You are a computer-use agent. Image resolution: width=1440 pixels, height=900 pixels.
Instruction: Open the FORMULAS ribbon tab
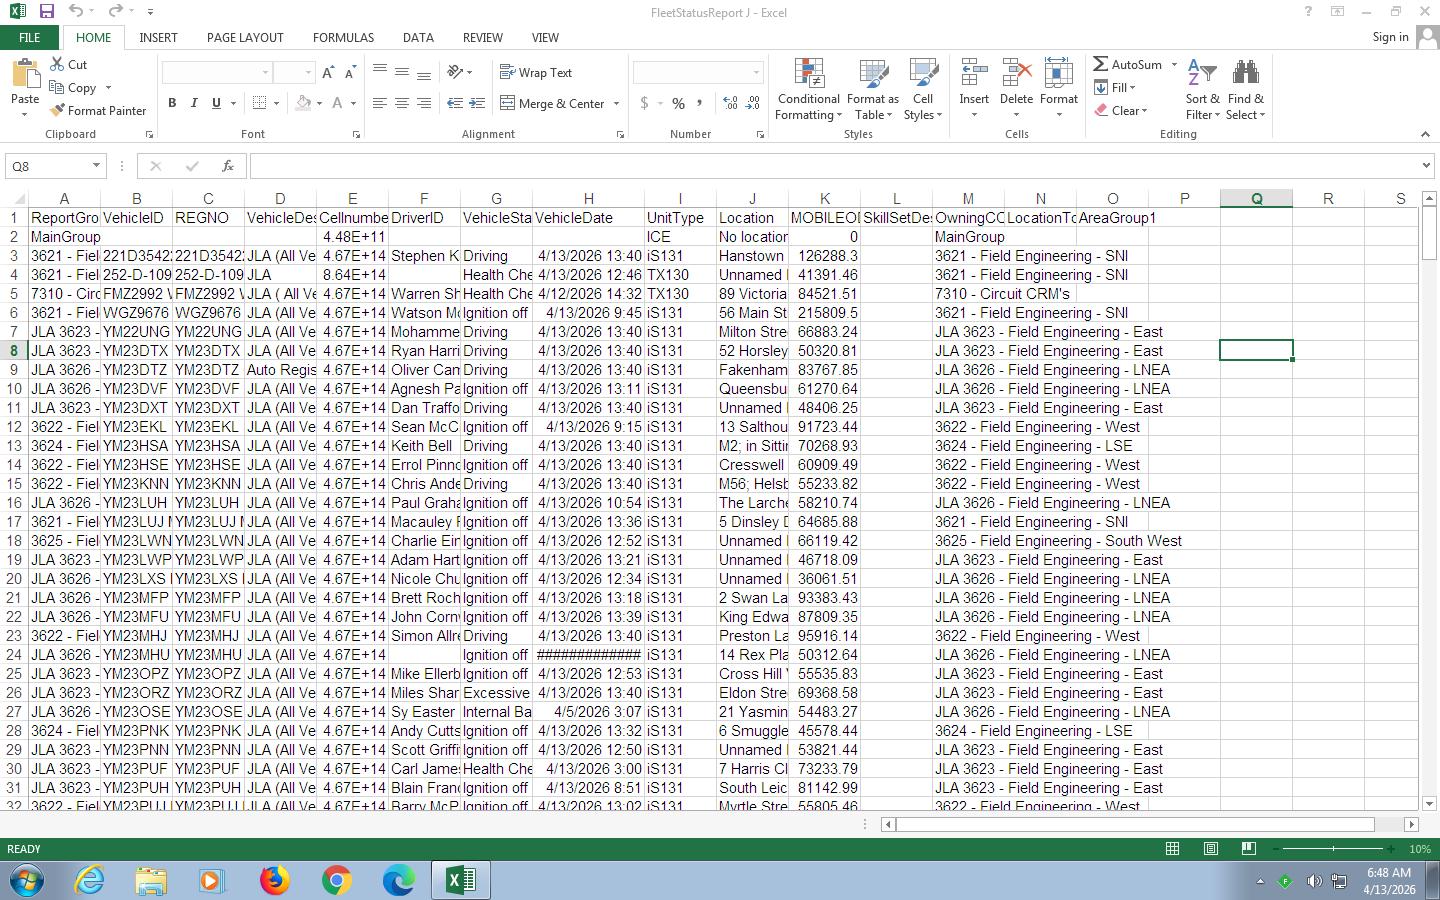coord(343,37)
